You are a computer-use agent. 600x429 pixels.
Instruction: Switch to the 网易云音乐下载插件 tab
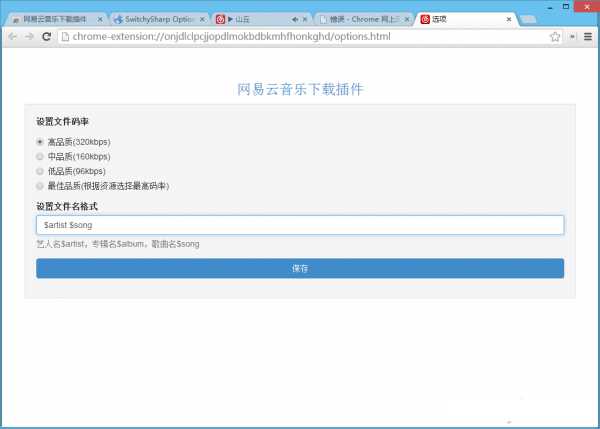57,19
